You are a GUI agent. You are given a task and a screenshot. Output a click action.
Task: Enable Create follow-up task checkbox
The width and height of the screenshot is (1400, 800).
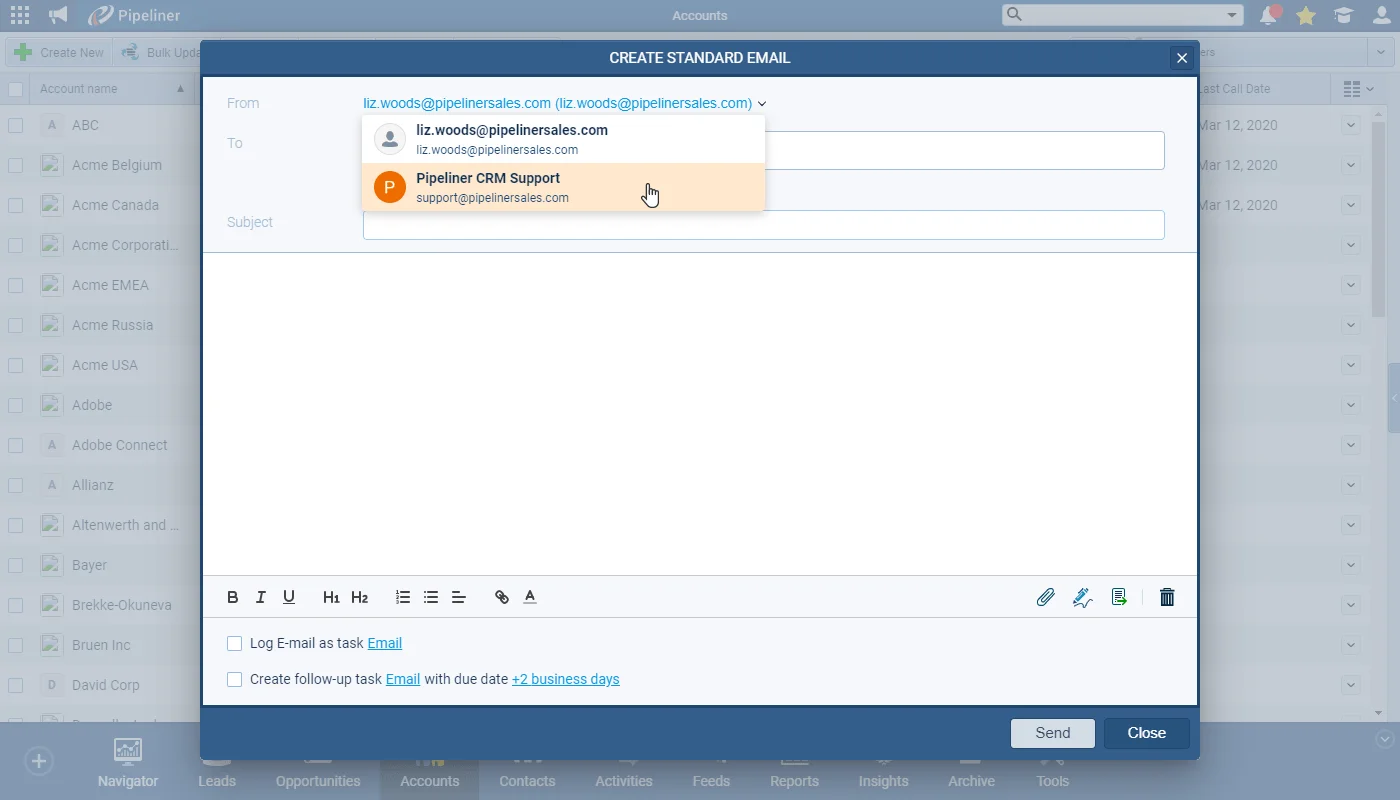235,679
